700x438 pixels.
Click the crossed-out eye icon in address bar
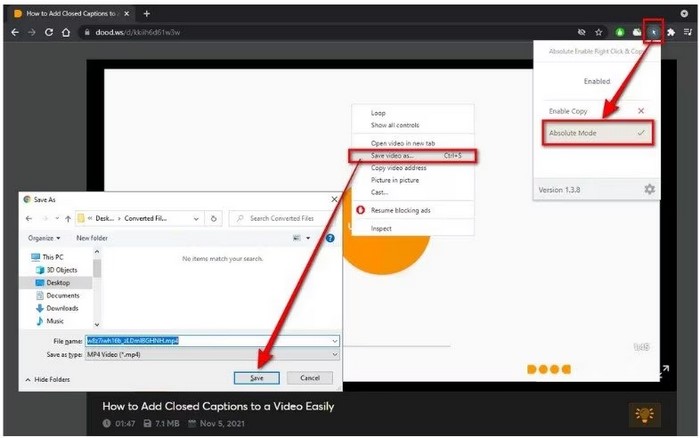581,32
